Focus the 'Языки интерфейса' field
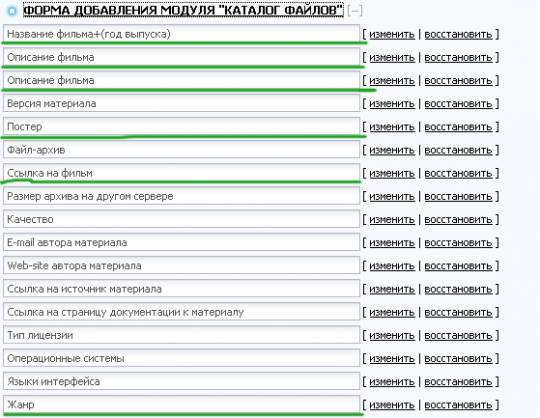This screenshot has height=418, width=540. (x=181, y=382)
